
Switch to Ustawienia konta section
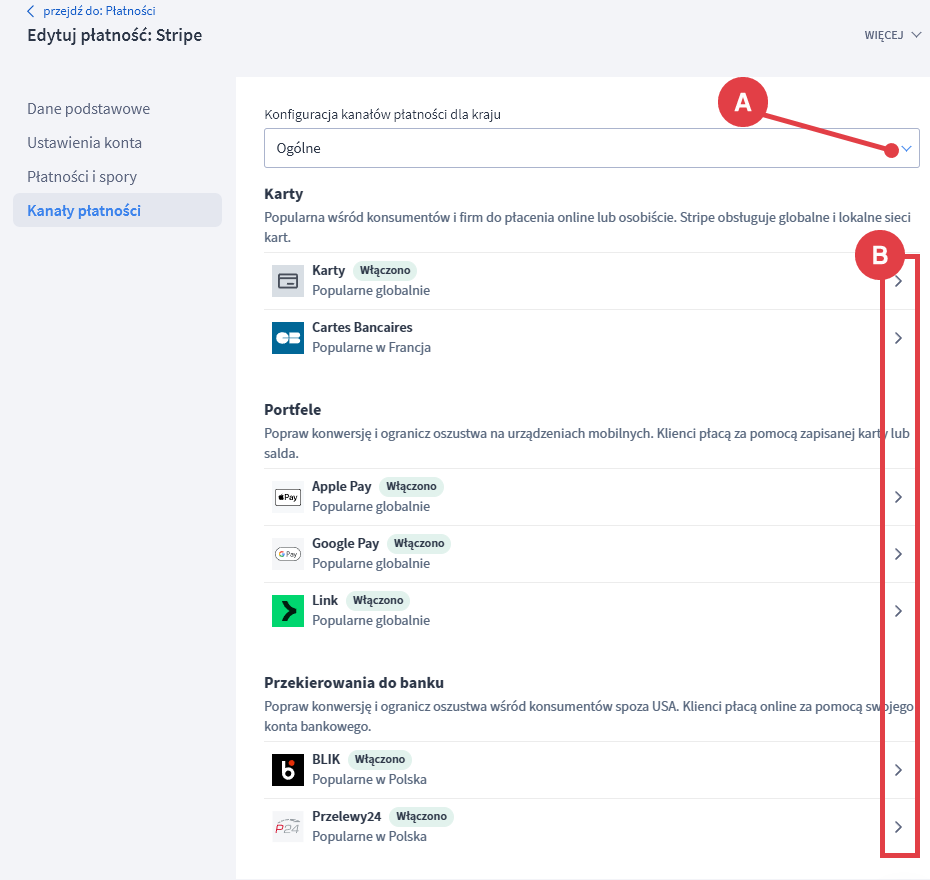(x=85, y=142)
